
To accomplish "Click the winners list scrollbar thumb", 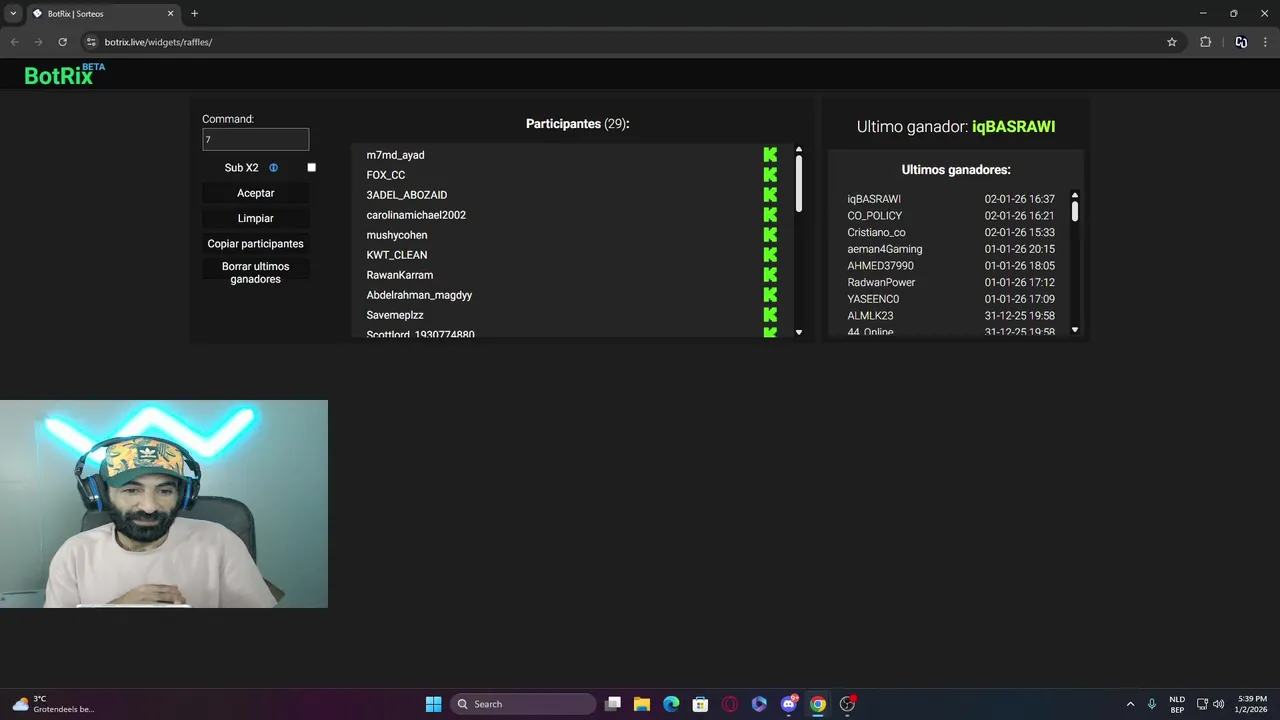I will pyautogui.click(x=1075, y=211).
